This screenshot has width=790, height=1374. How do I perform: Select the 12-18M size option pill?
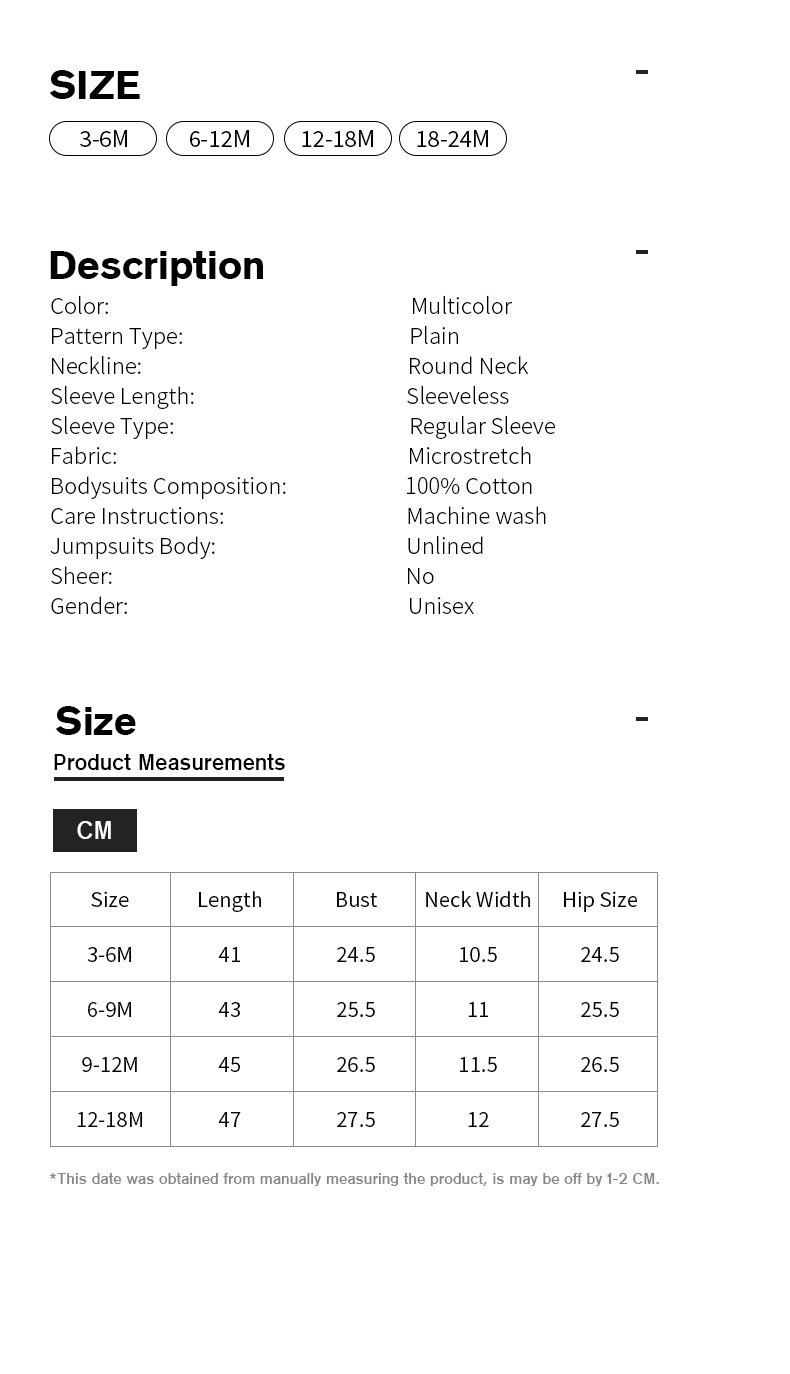pos(338,139)
